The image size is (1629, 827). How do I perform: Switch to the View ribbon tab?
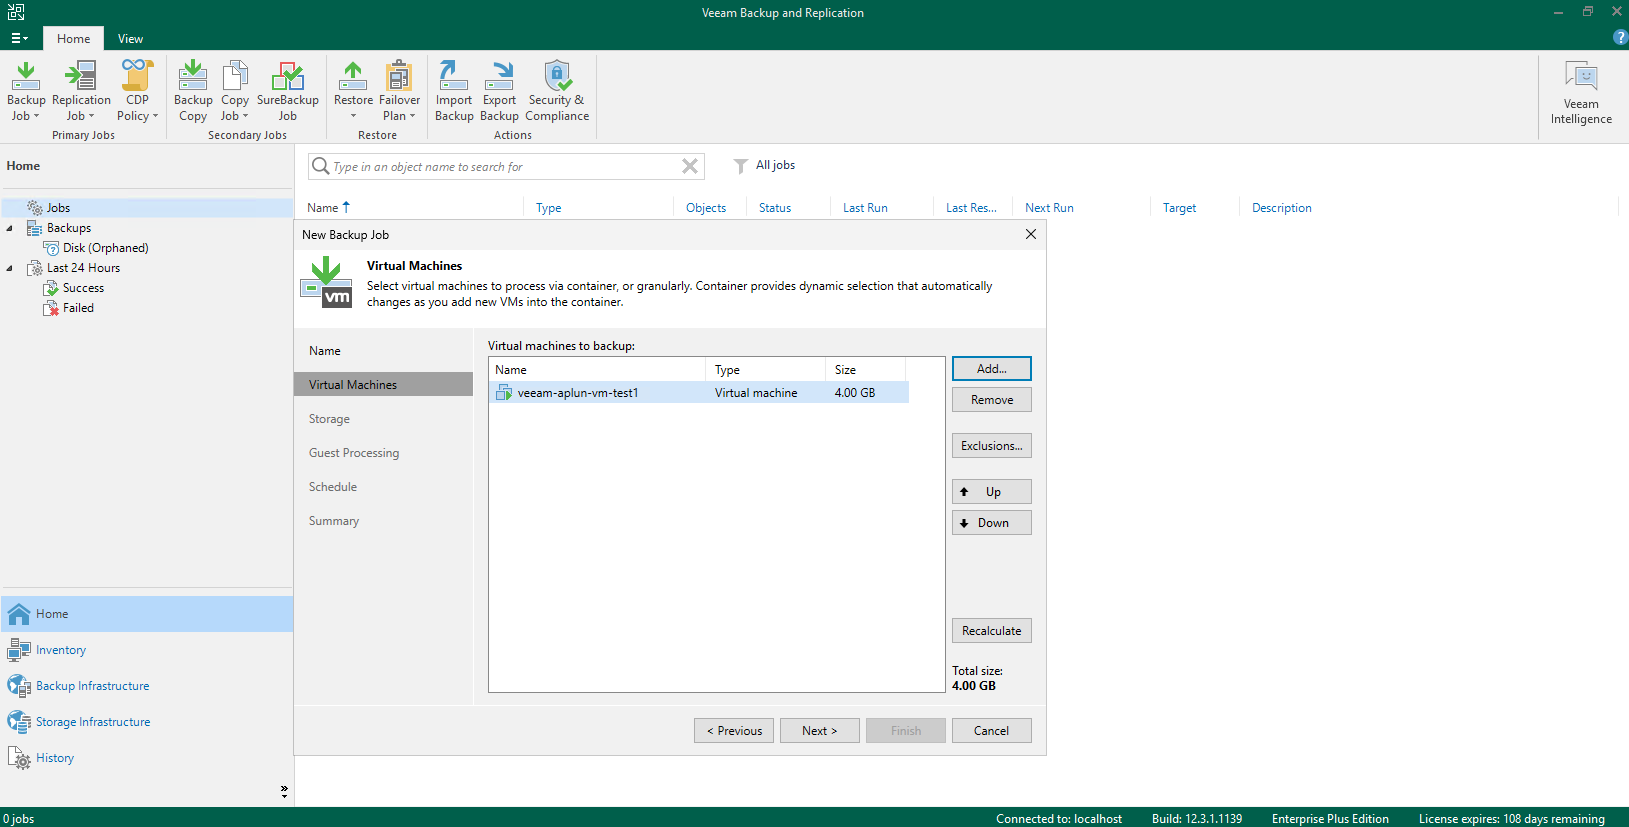coord(130,38)
